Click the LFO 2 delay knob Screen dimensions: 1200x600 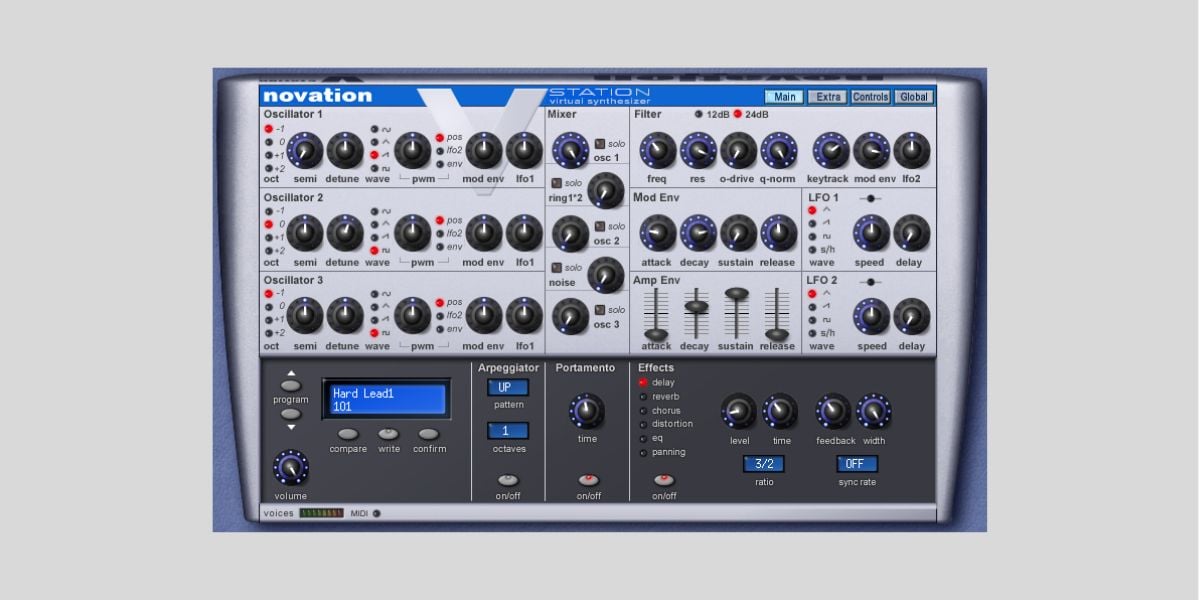[911, 316]
